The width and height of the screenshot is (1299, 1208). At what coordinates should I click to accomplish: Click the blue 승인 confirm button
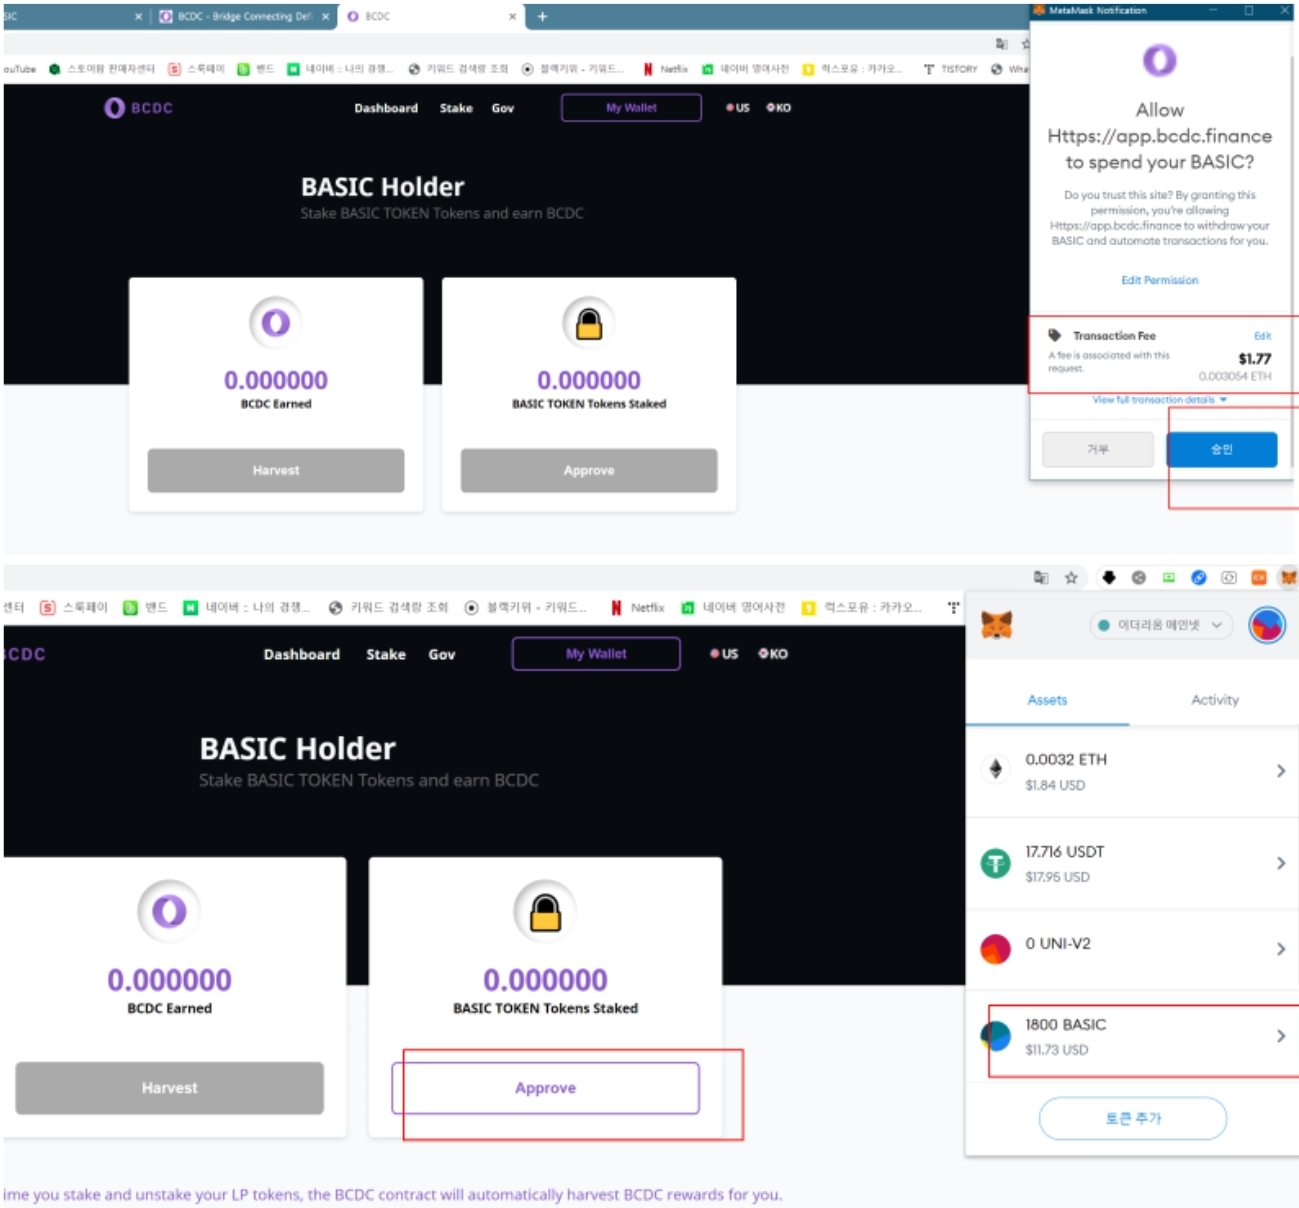pyautogui.click(x=1222, y=449)
